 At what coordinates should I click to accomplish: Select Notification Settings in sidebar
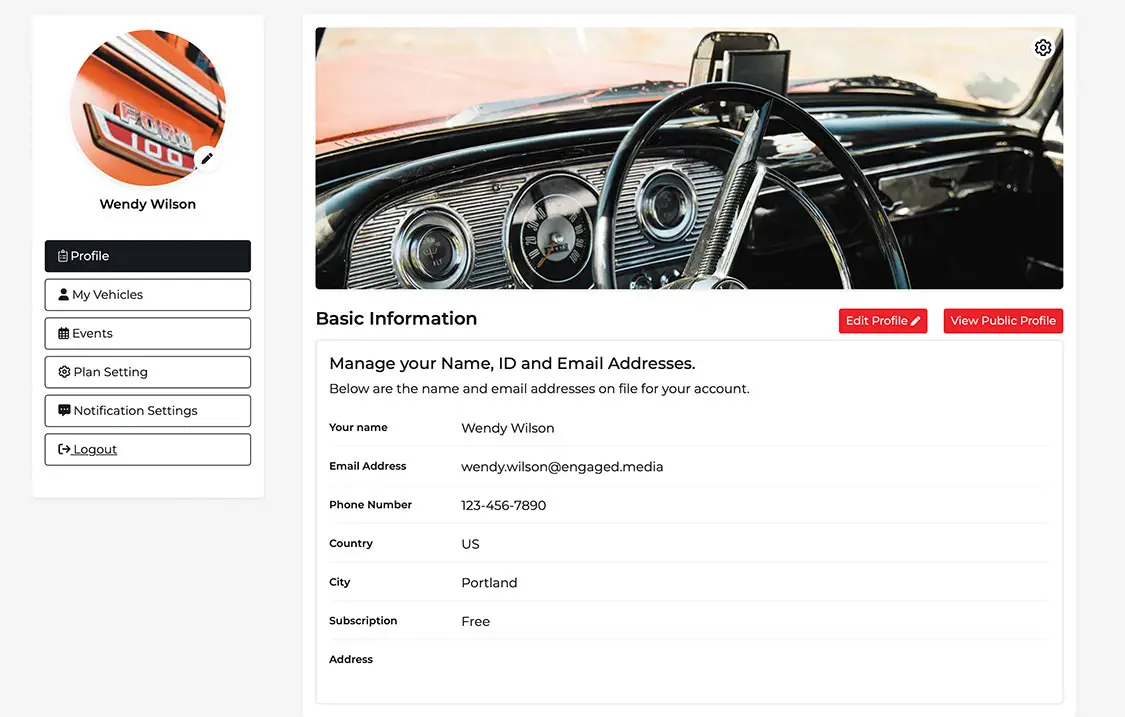(148, 411)
